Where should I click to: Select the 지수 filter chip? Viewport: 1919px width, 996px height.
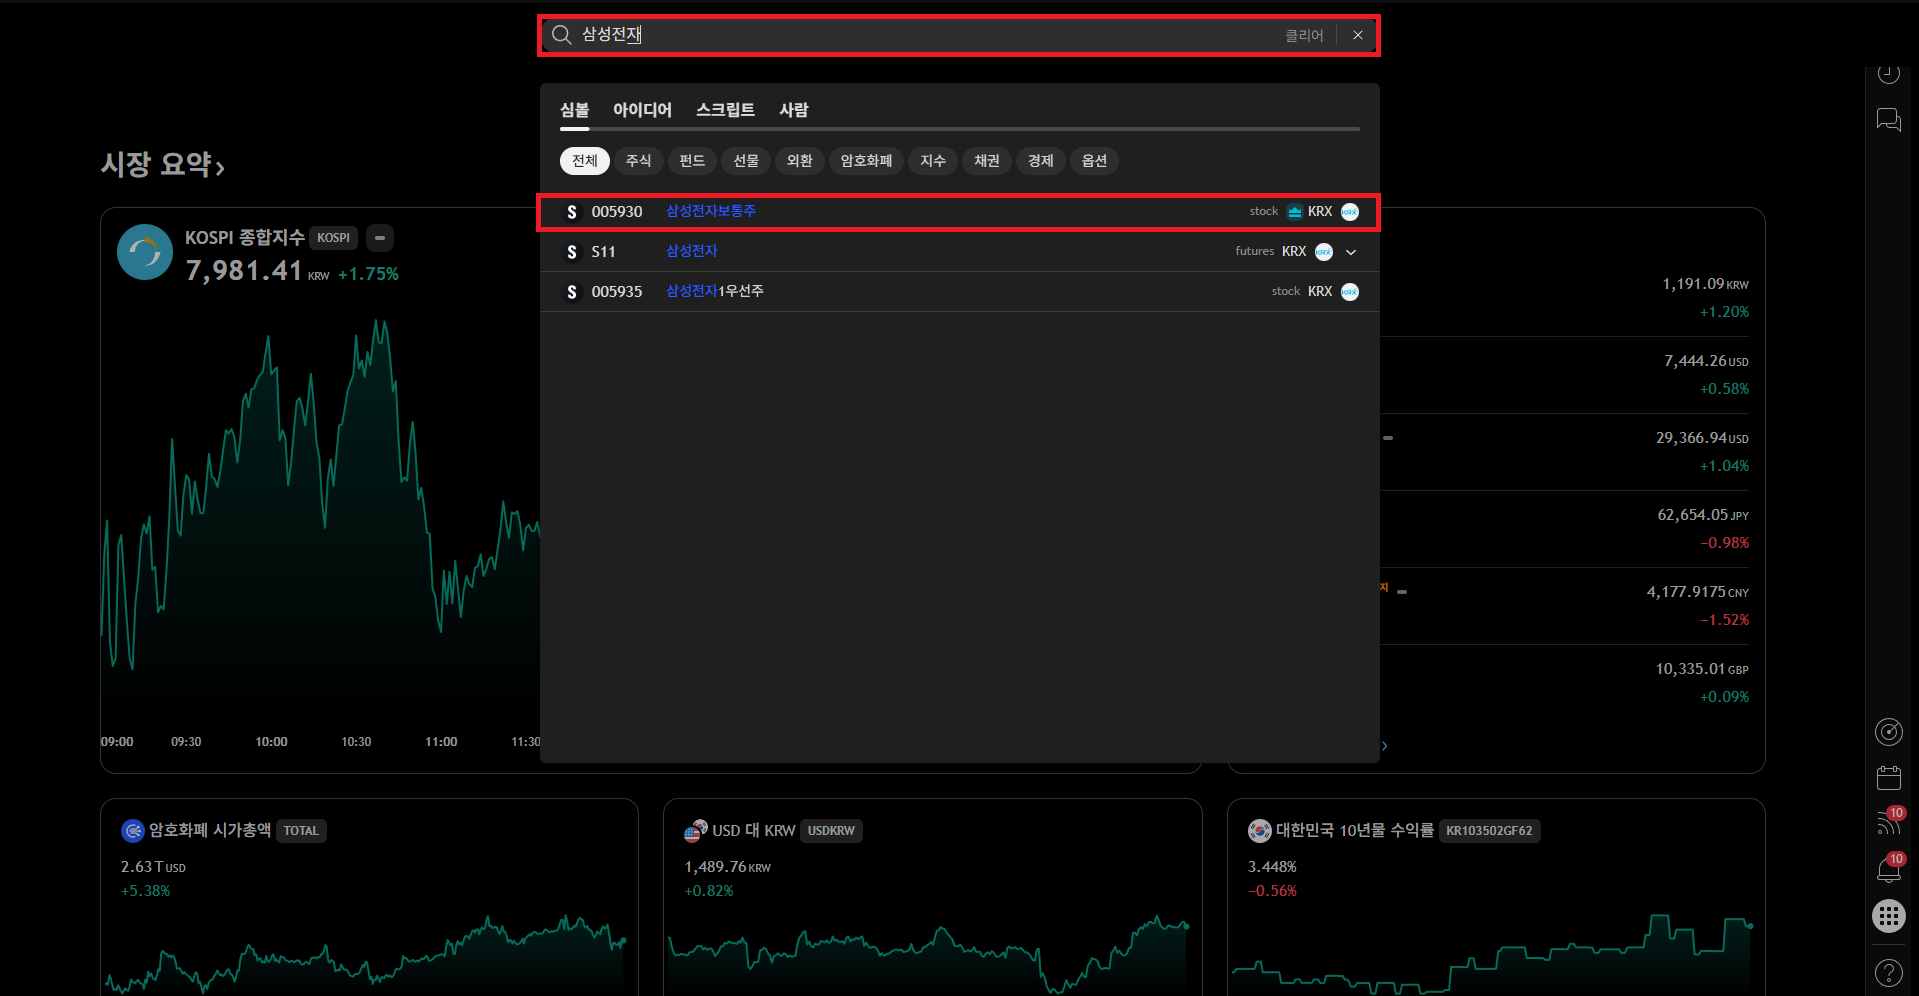click(933, 161)
